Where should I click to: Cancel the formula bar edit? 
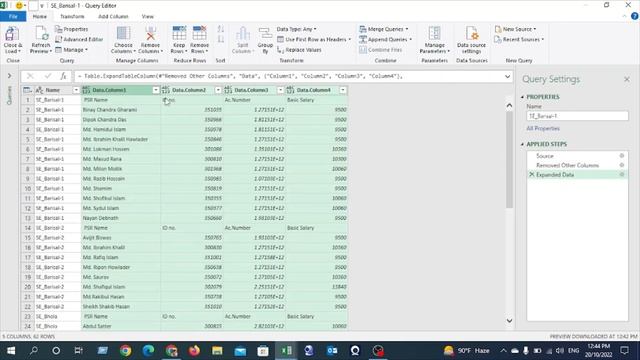[30, 76]
